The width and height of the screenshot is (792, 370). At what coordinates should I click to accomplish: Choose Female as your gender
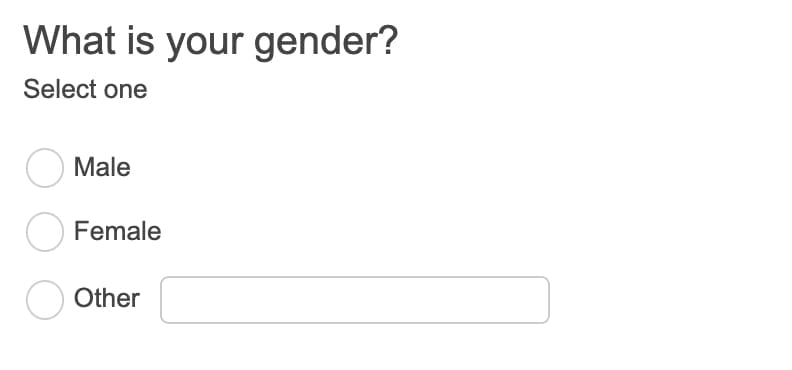click(44, 232)
